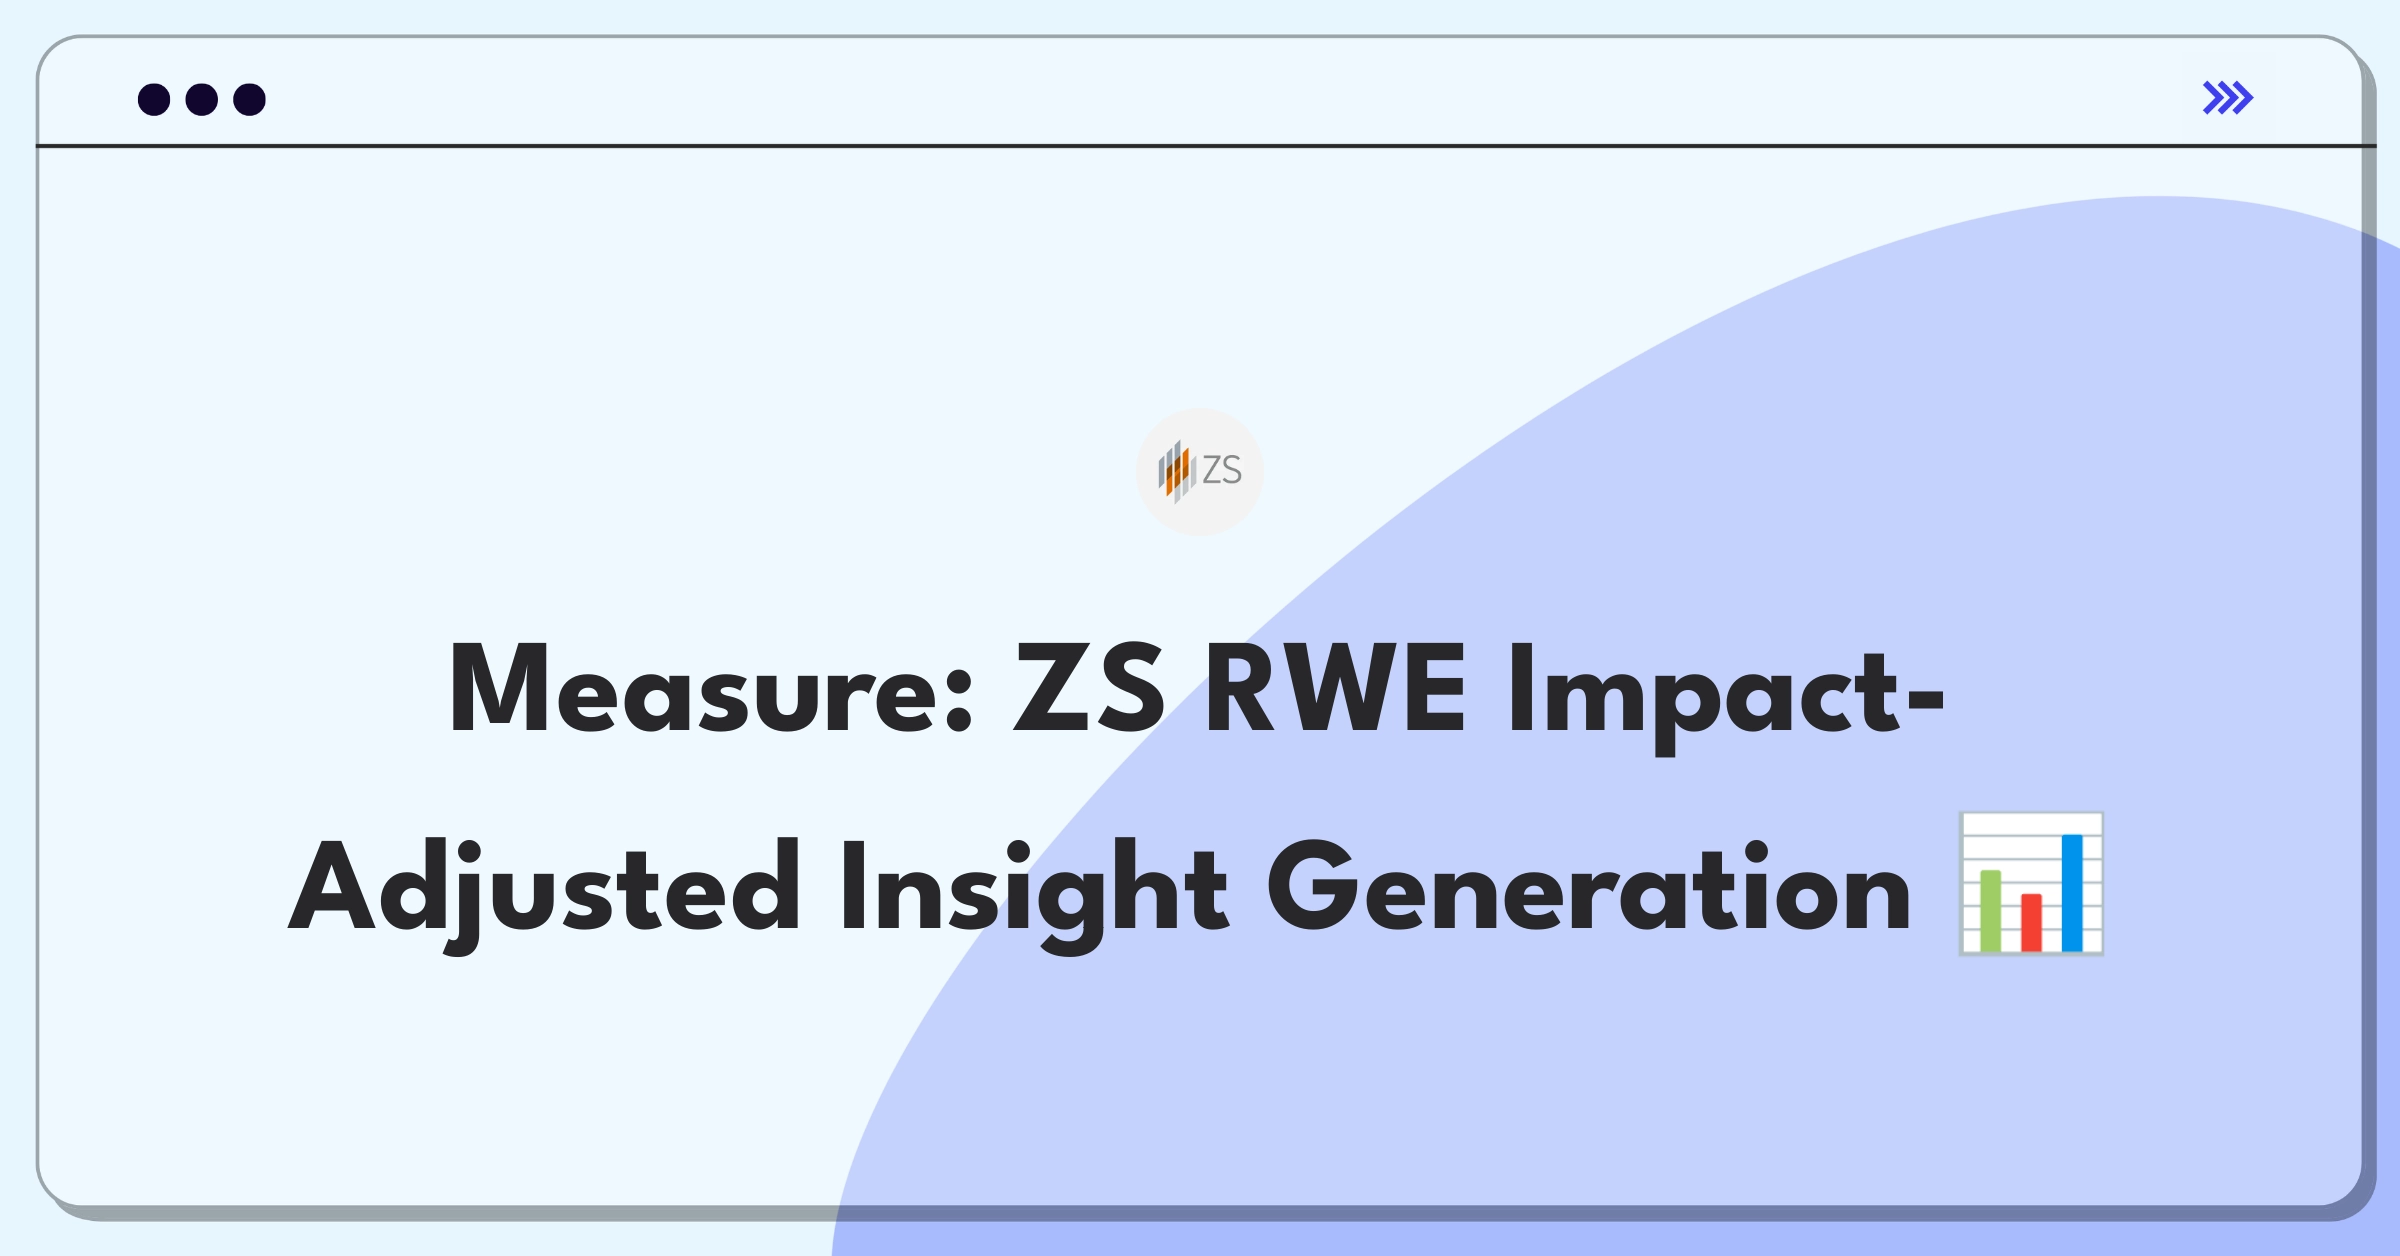Select the third dark window dot
2400x1256 pixels.
pyautogui.click(x=250, y=99)
